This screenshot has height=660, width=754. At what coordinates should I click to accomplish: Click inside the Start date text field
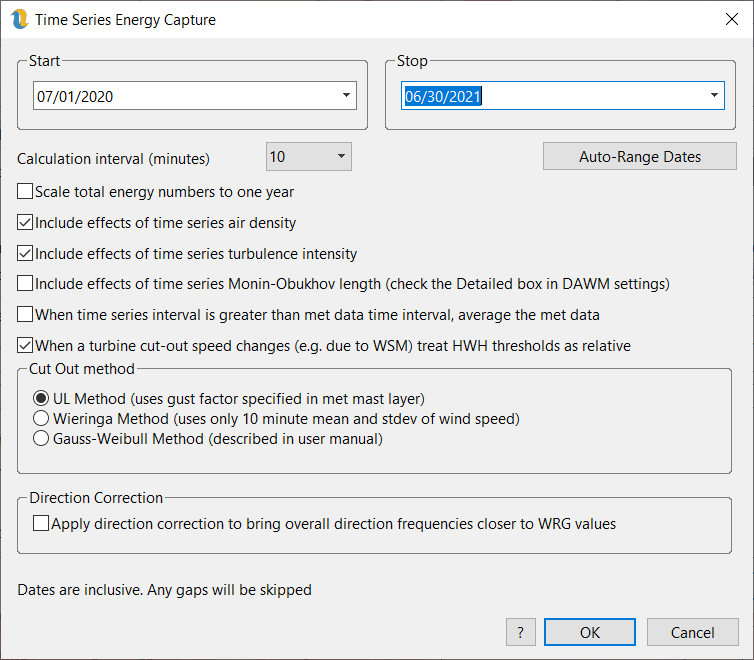click(180, 96)
